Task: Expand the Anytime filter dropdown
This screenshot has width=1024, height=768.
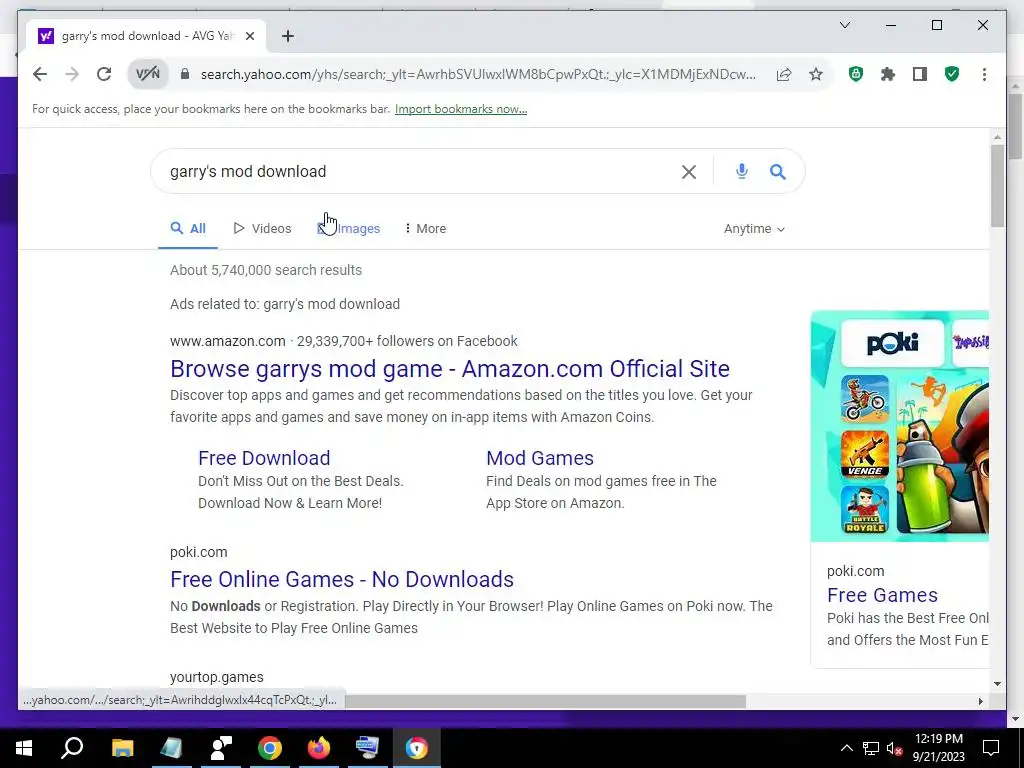Action: pos(754,229)
